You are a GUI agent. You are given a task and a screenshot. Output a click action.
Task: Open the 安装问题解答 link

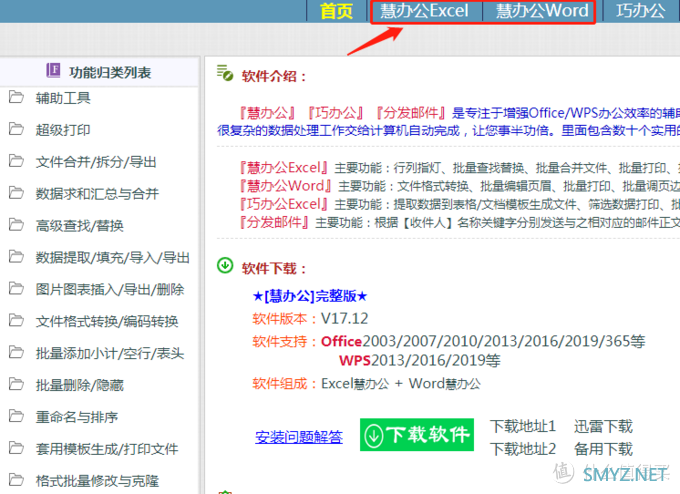pos(299,437)
